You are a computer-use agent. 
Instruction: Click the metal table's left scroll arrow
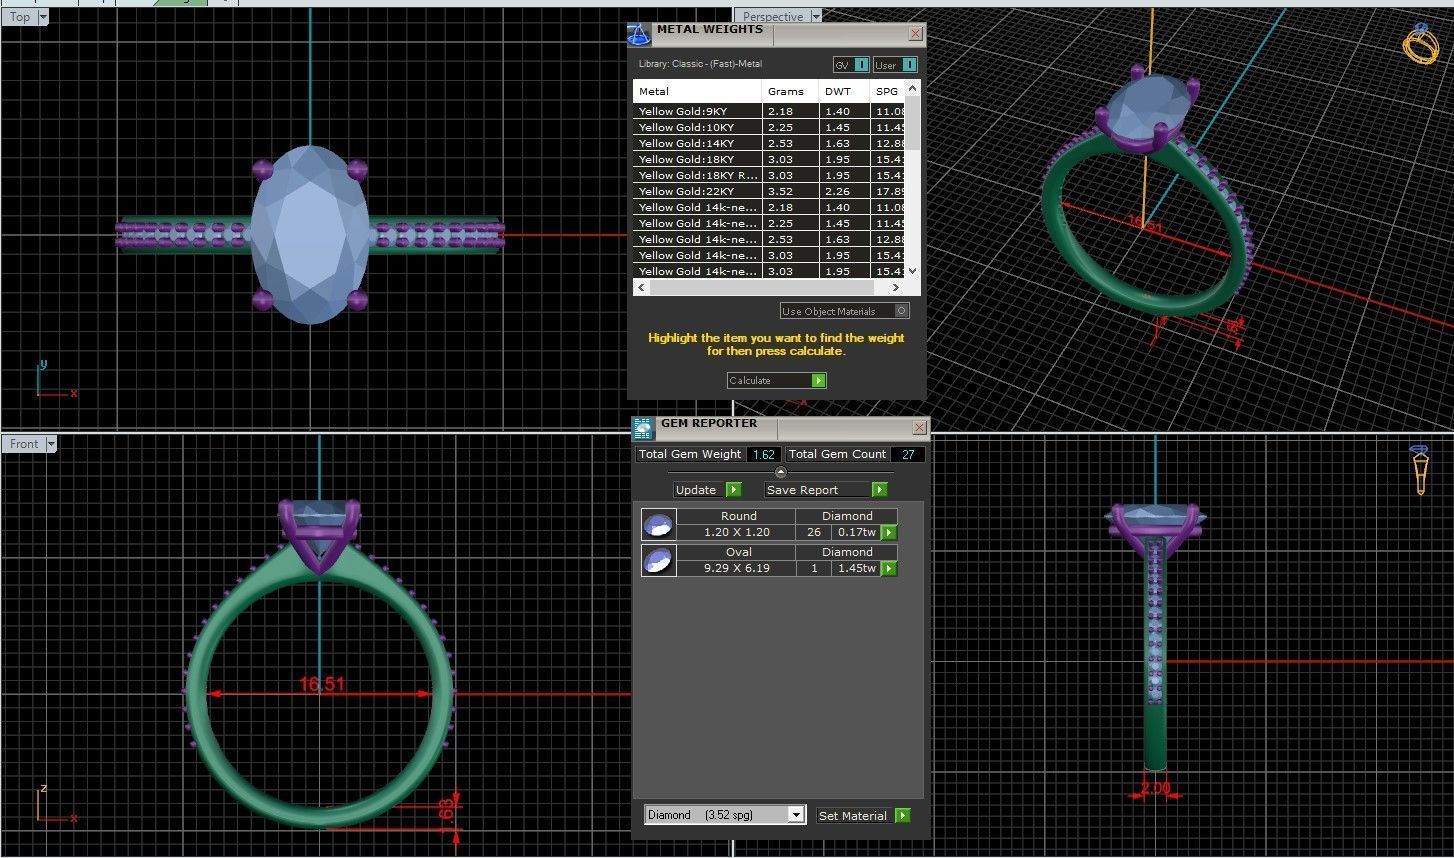(x=641, y=288)
